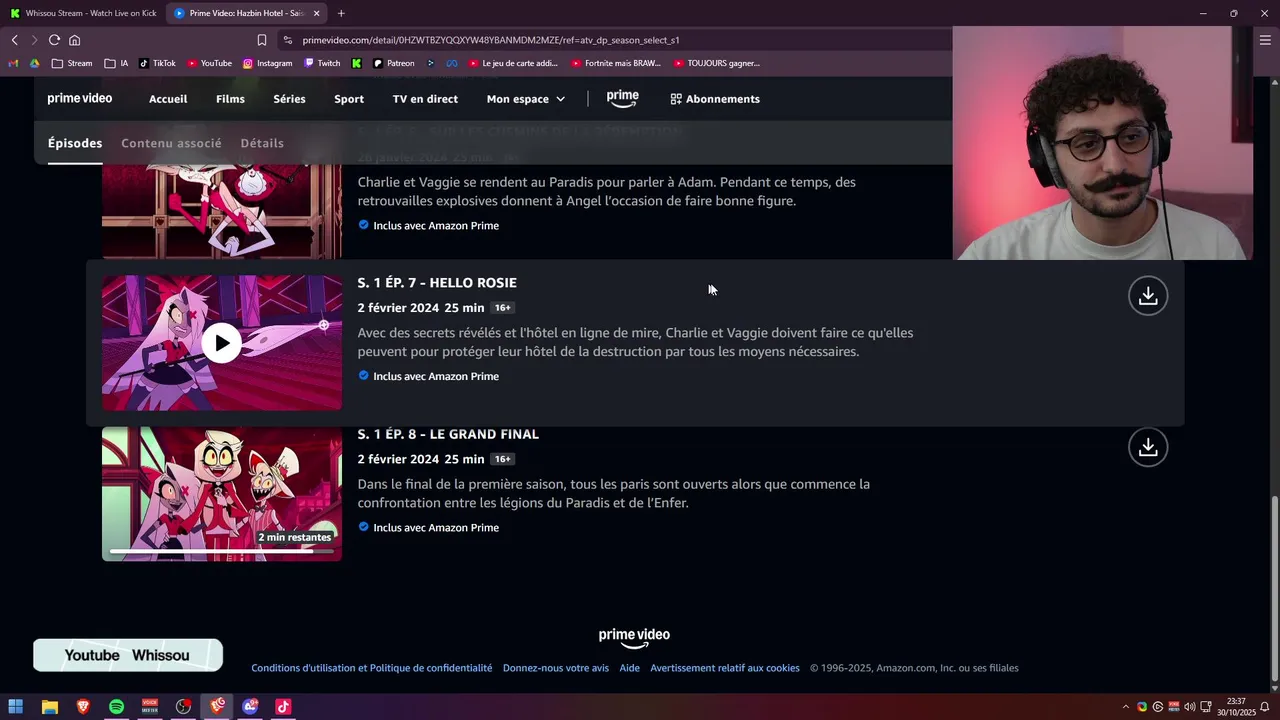
Task: Open Spotify from taskbar
Action: tap(116, 707)
